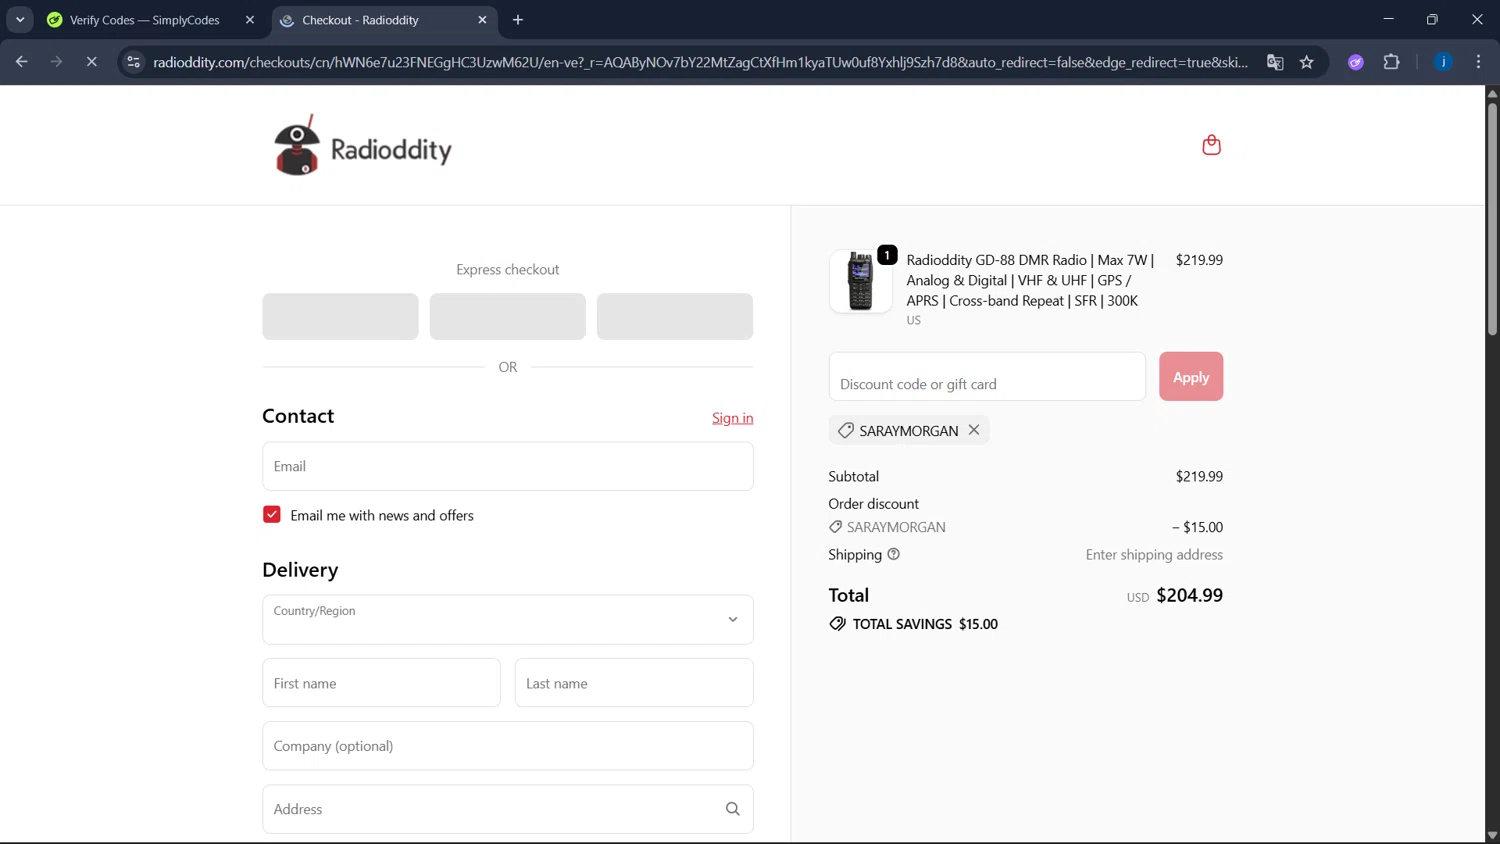
Task: Click the third express checkout button
Action: (x=675, y=316)
